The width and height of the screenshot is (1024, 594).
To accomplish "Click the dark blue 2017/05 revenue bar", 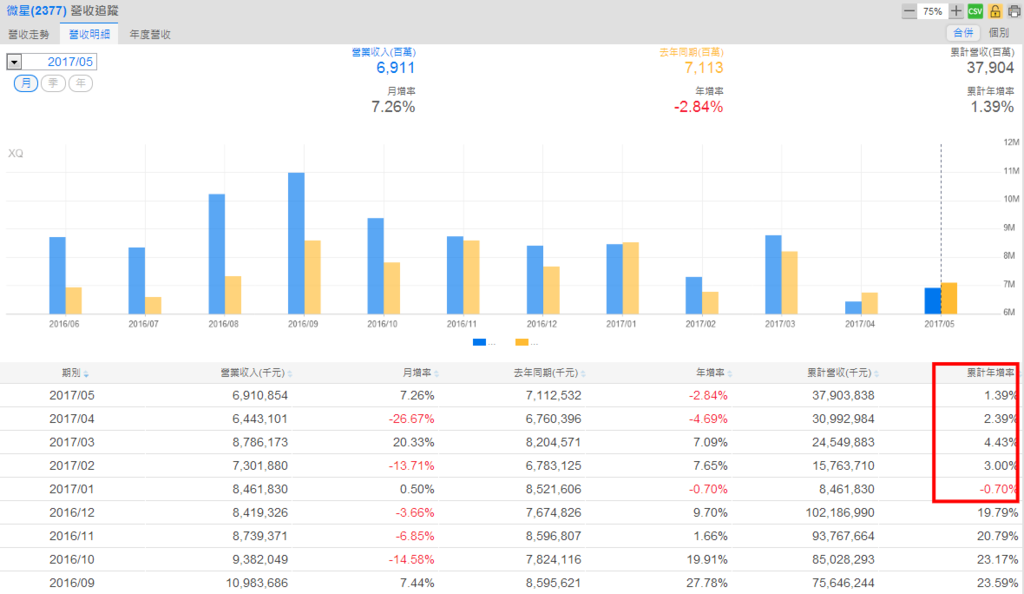I will 933,301.
